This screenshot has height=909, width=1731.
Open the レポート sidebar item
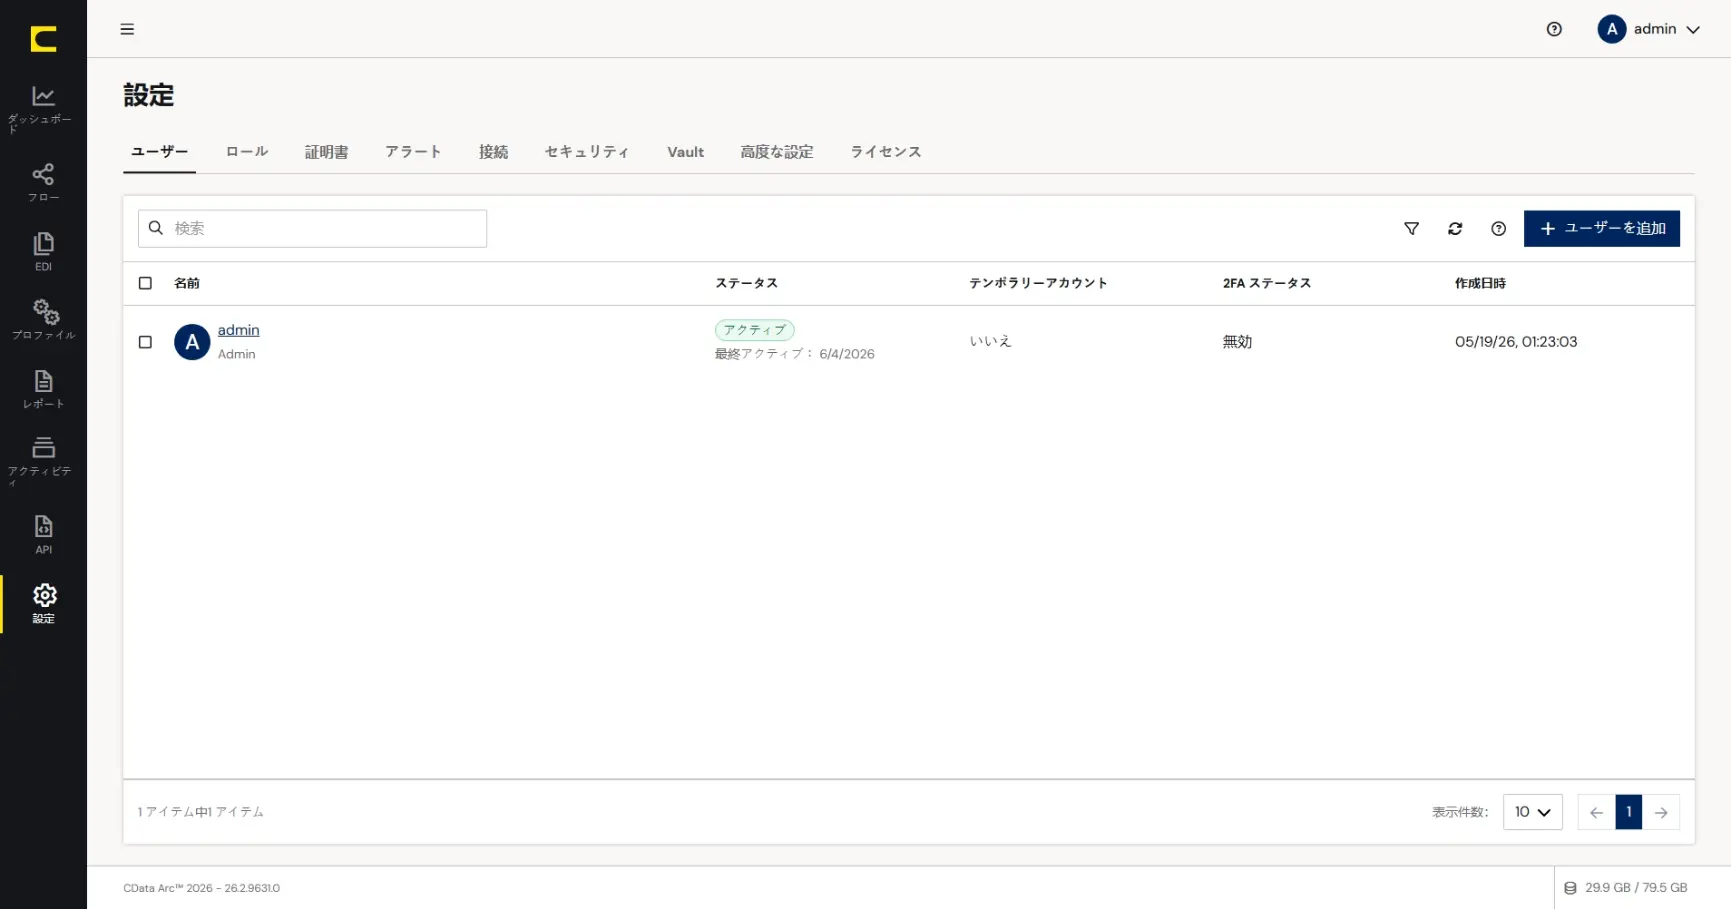(x=43, y=389)
